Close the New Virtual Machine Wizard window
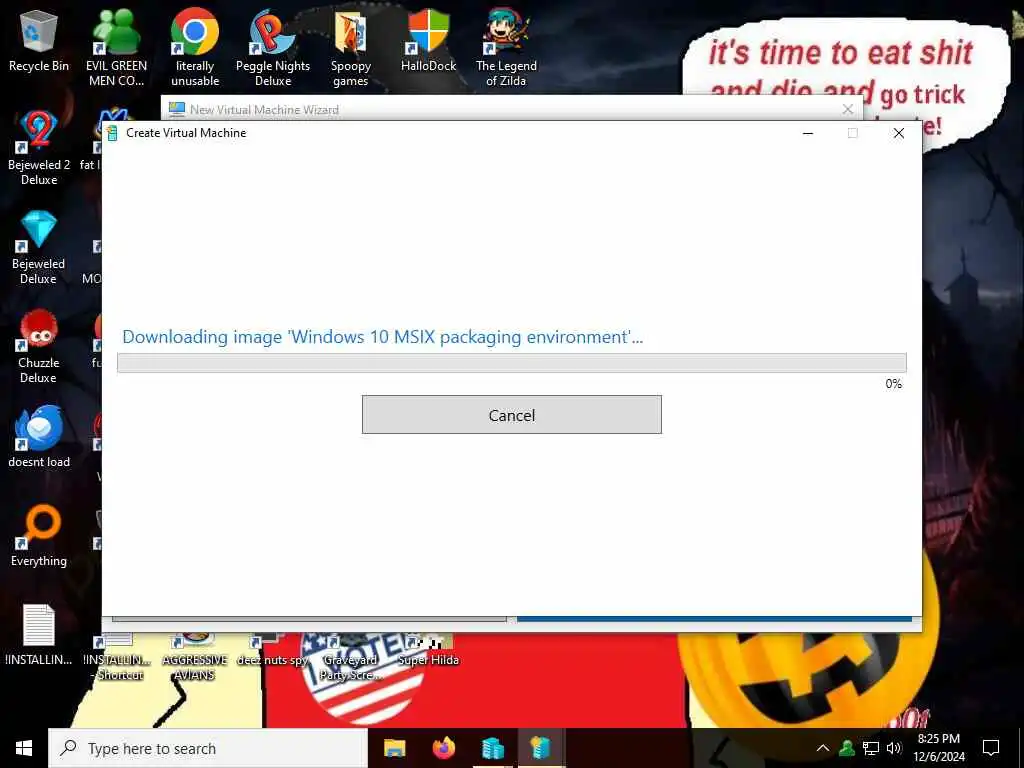The width and height of the screenshot is (1024, 768). tap(848, 109)
